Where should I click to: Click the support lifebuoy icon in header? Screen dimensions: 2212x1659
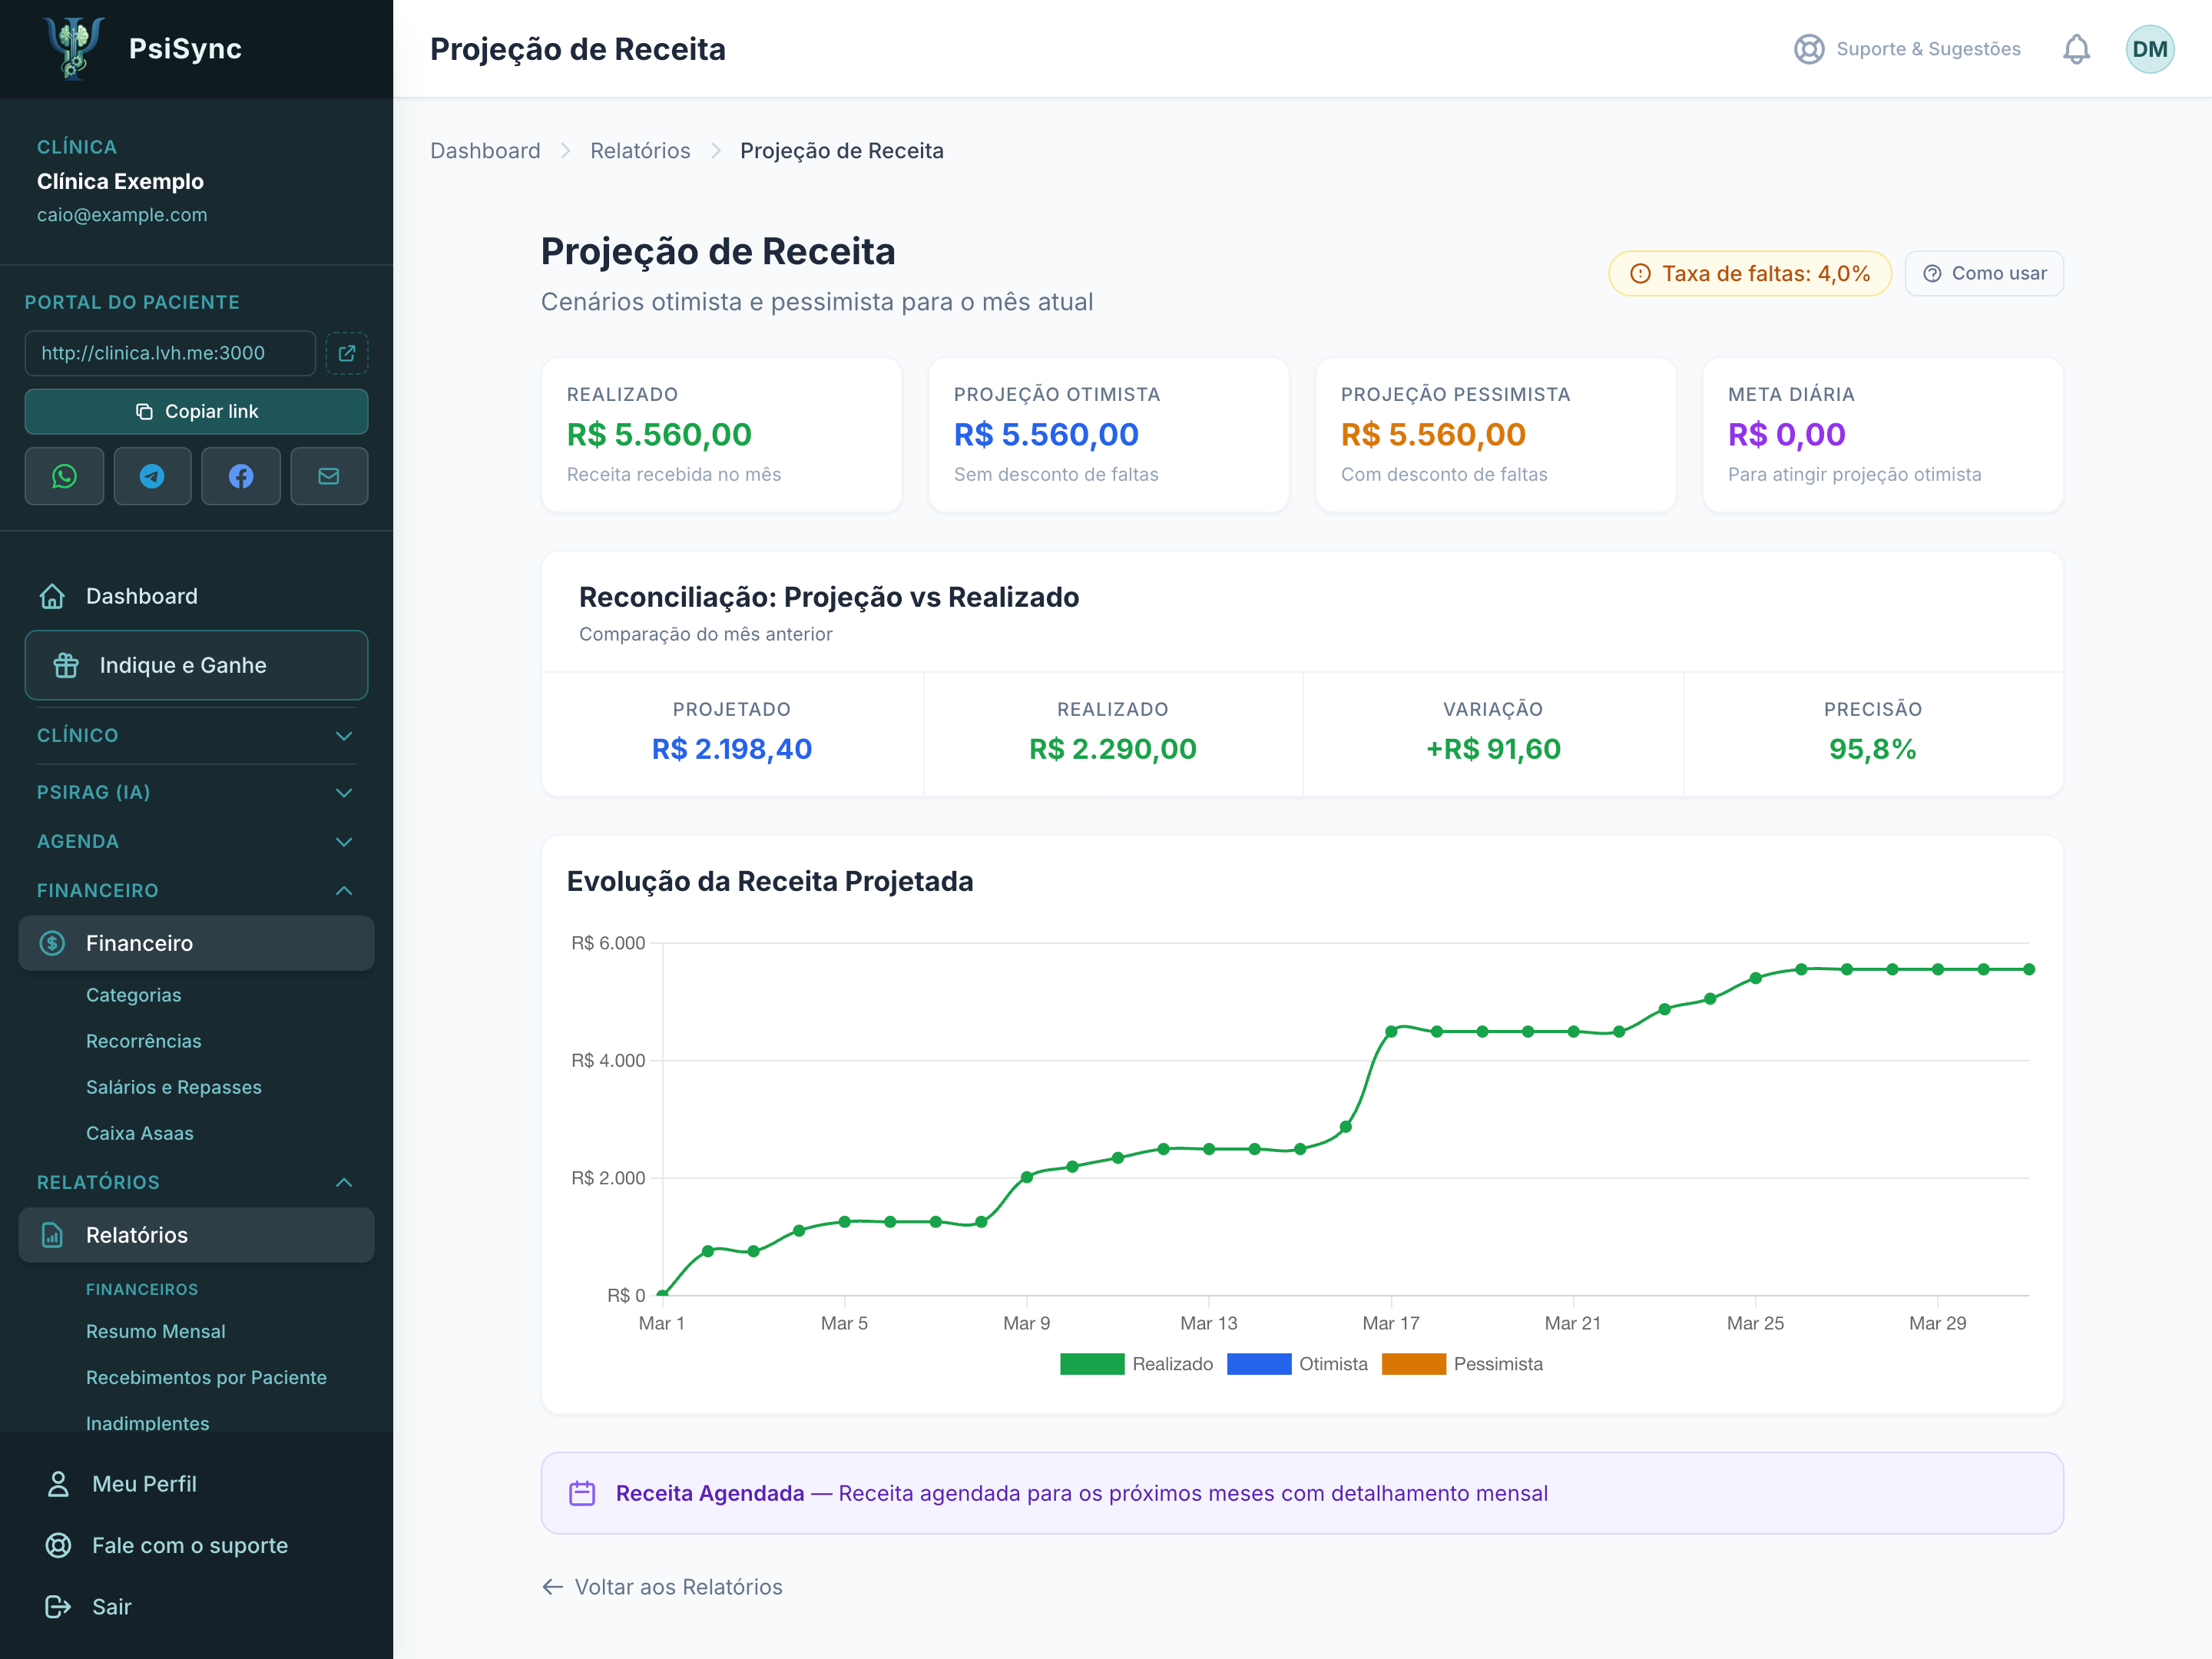point(1808,49)
